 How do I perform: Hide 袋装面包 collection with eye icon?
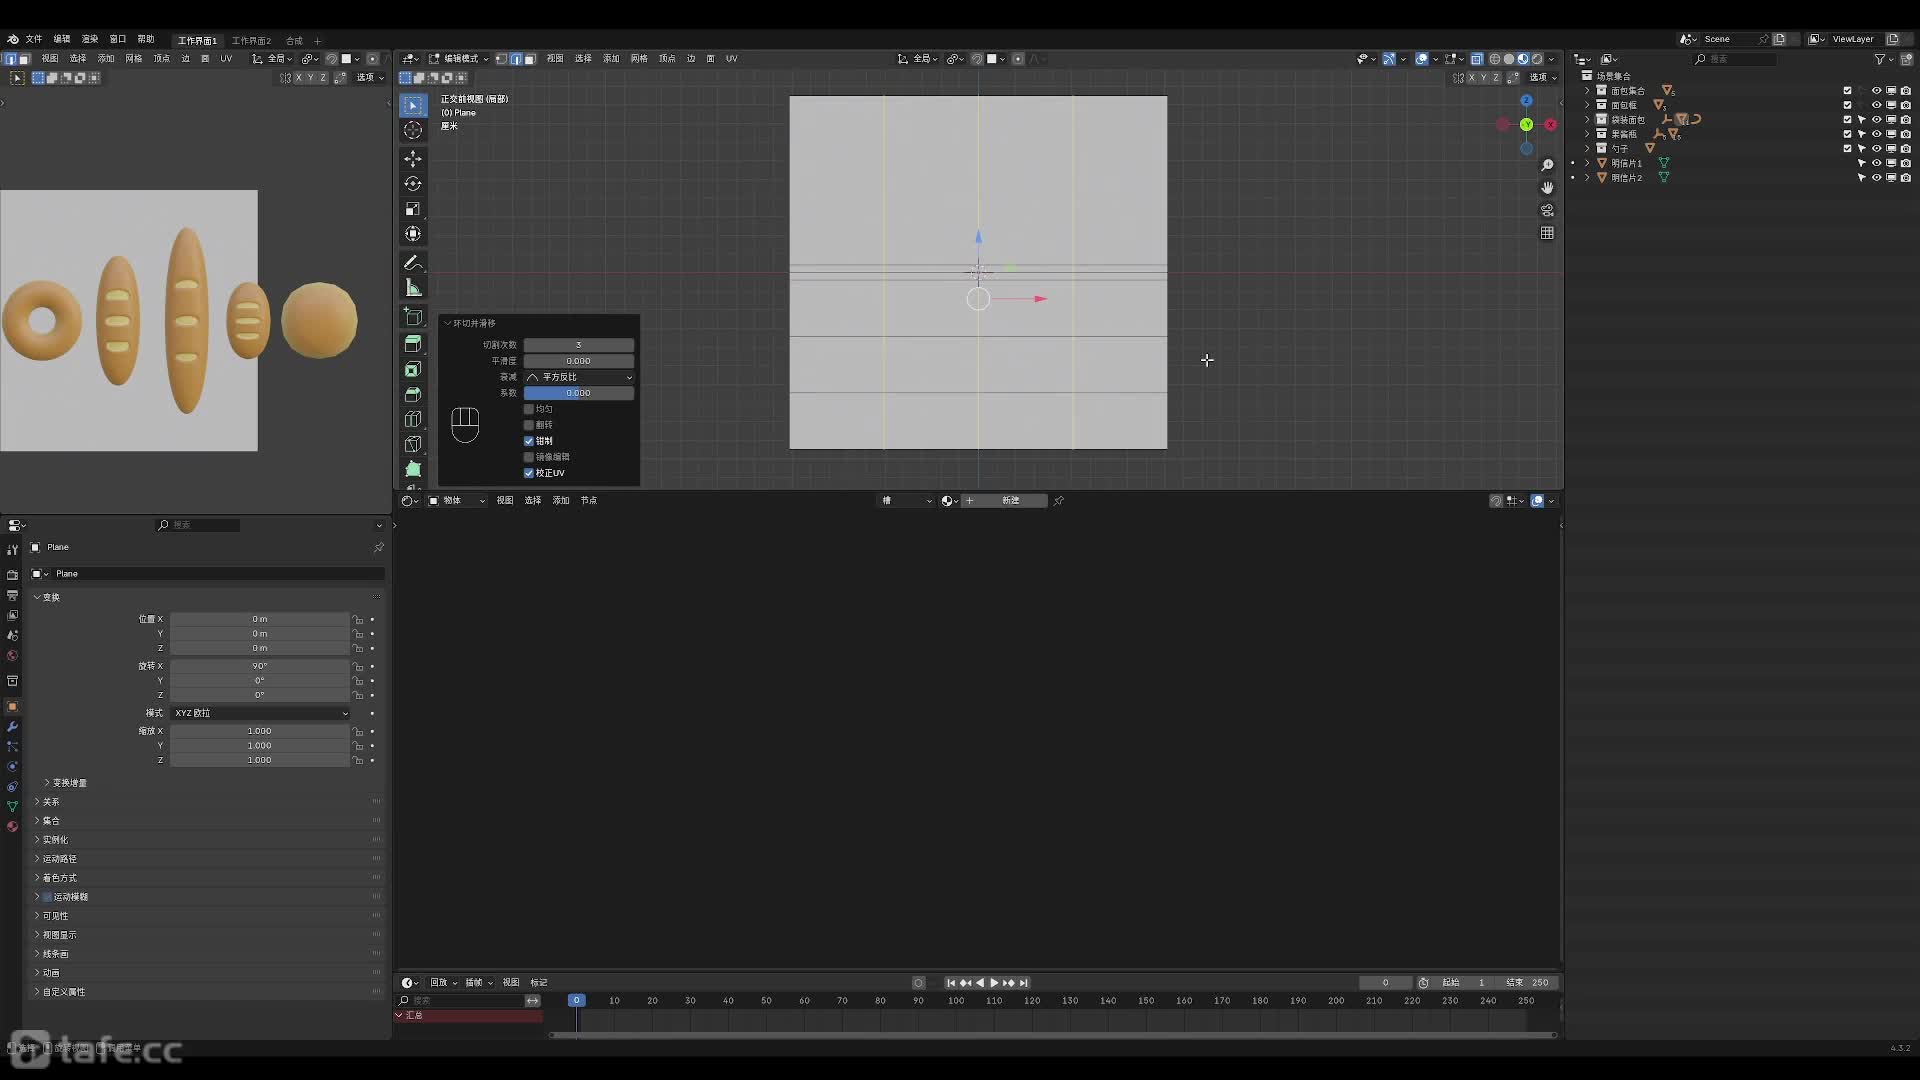[1876, 119]
